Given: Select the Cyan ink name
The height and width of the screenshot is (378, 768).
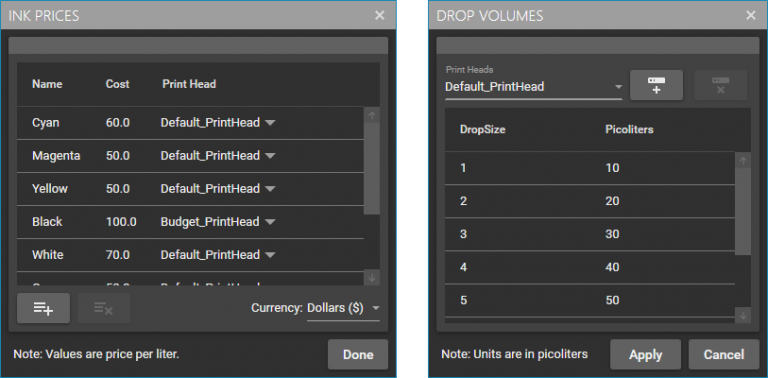Looking at the screenshot, I should click(x=46, y=123).
